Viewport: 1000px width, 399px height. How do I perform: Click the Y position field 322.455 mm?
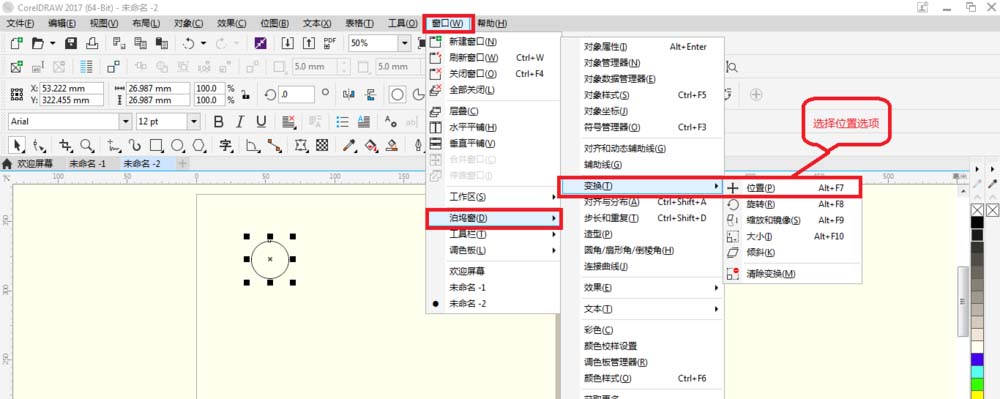click(72, 100)
